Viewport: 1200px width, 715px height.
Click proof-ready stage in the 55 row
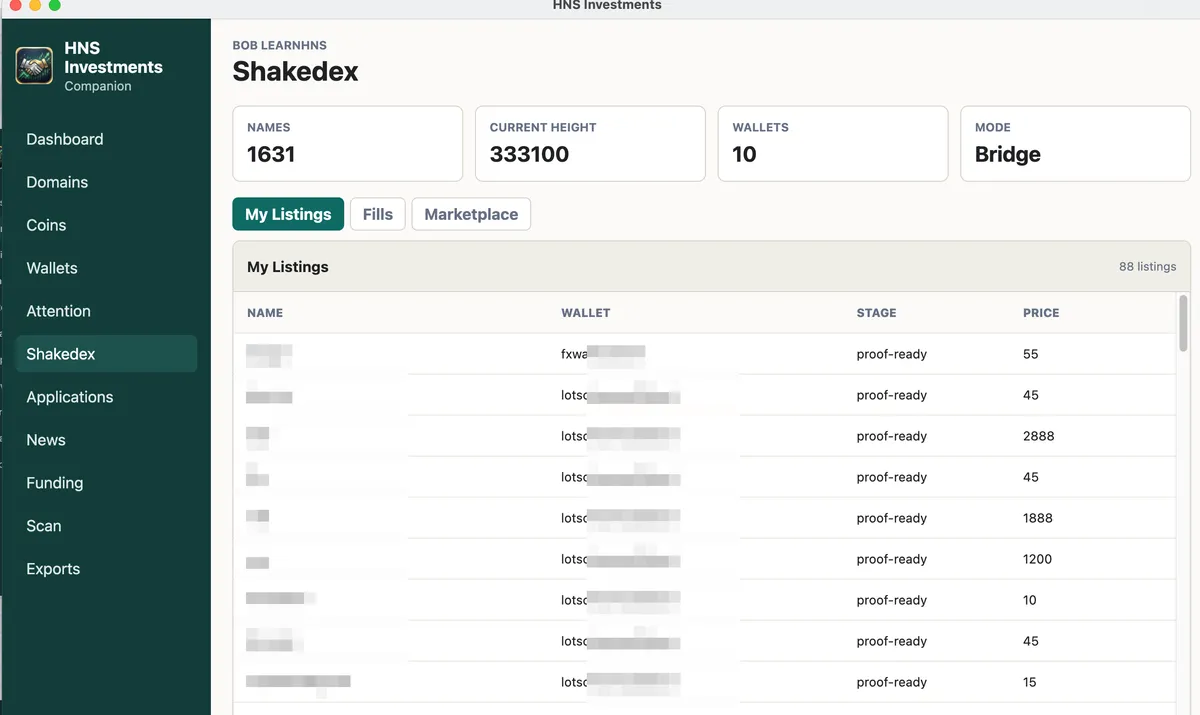[x=892, y=354]
